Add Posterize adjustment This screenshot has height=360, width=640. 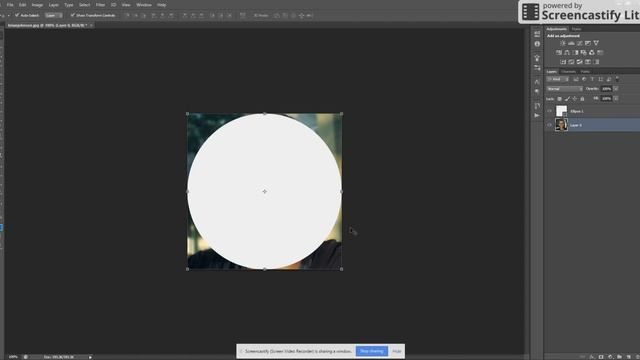[x=571, y=62]
